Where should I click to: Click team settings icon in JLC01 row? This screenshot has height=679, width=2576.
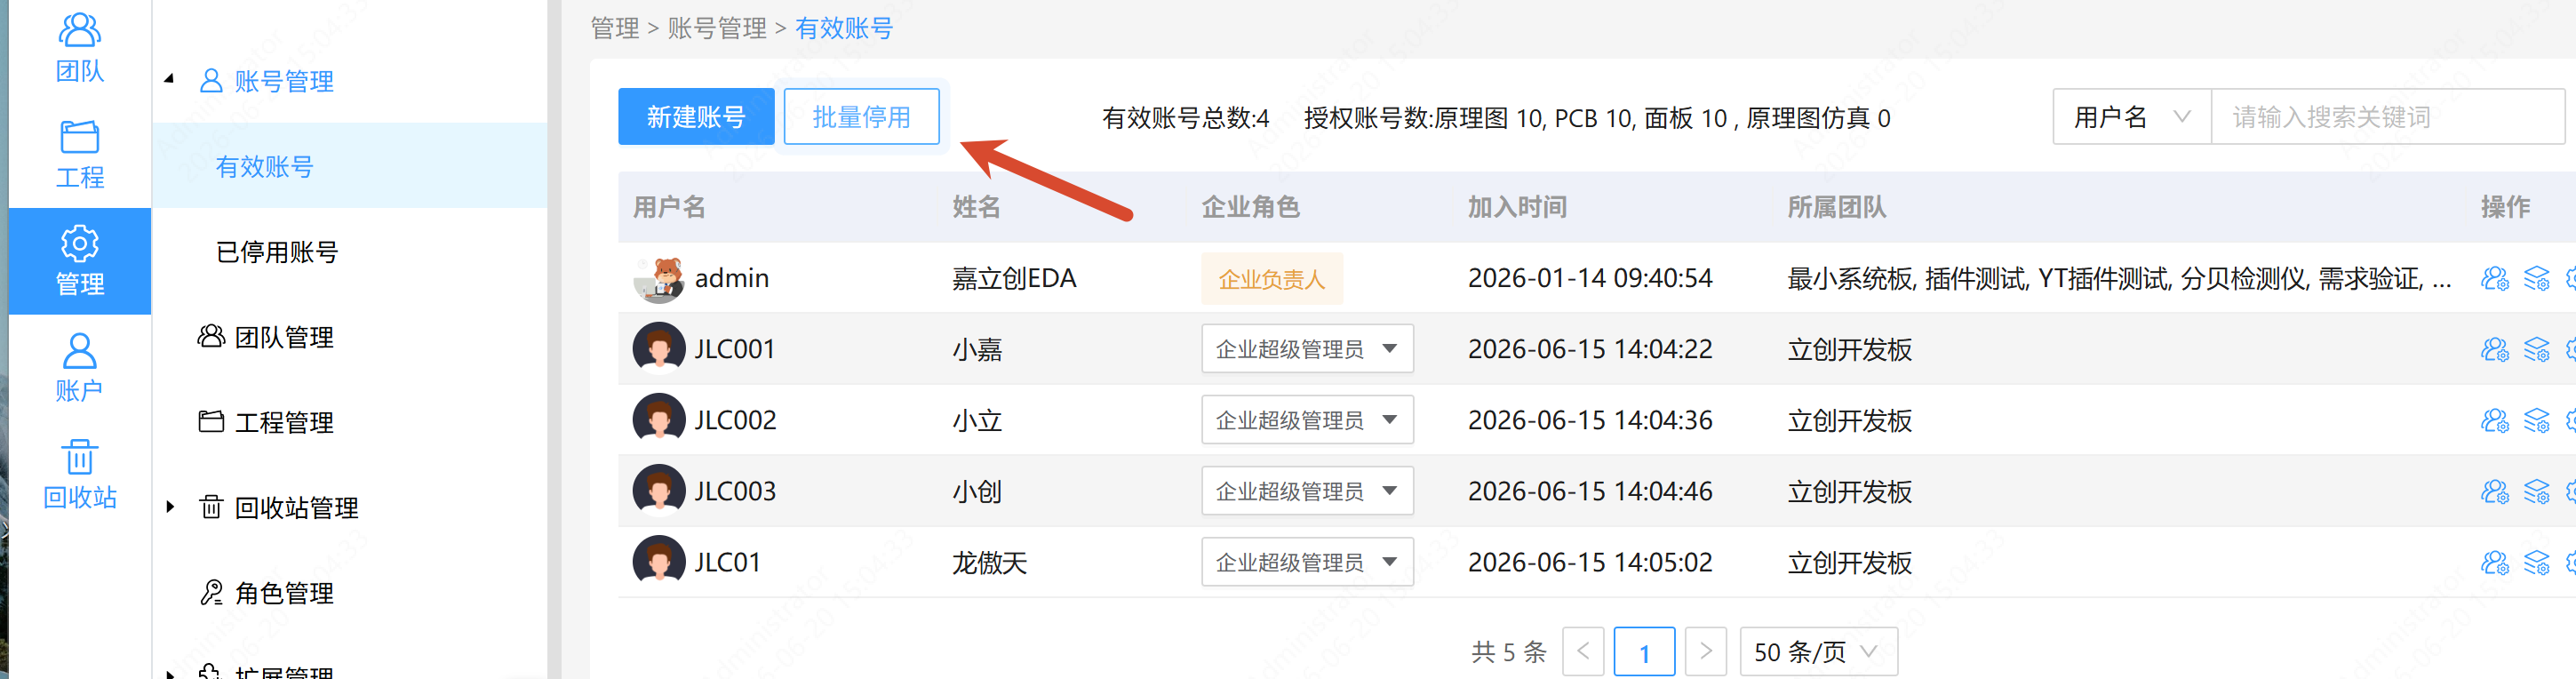pos(2495,562)
